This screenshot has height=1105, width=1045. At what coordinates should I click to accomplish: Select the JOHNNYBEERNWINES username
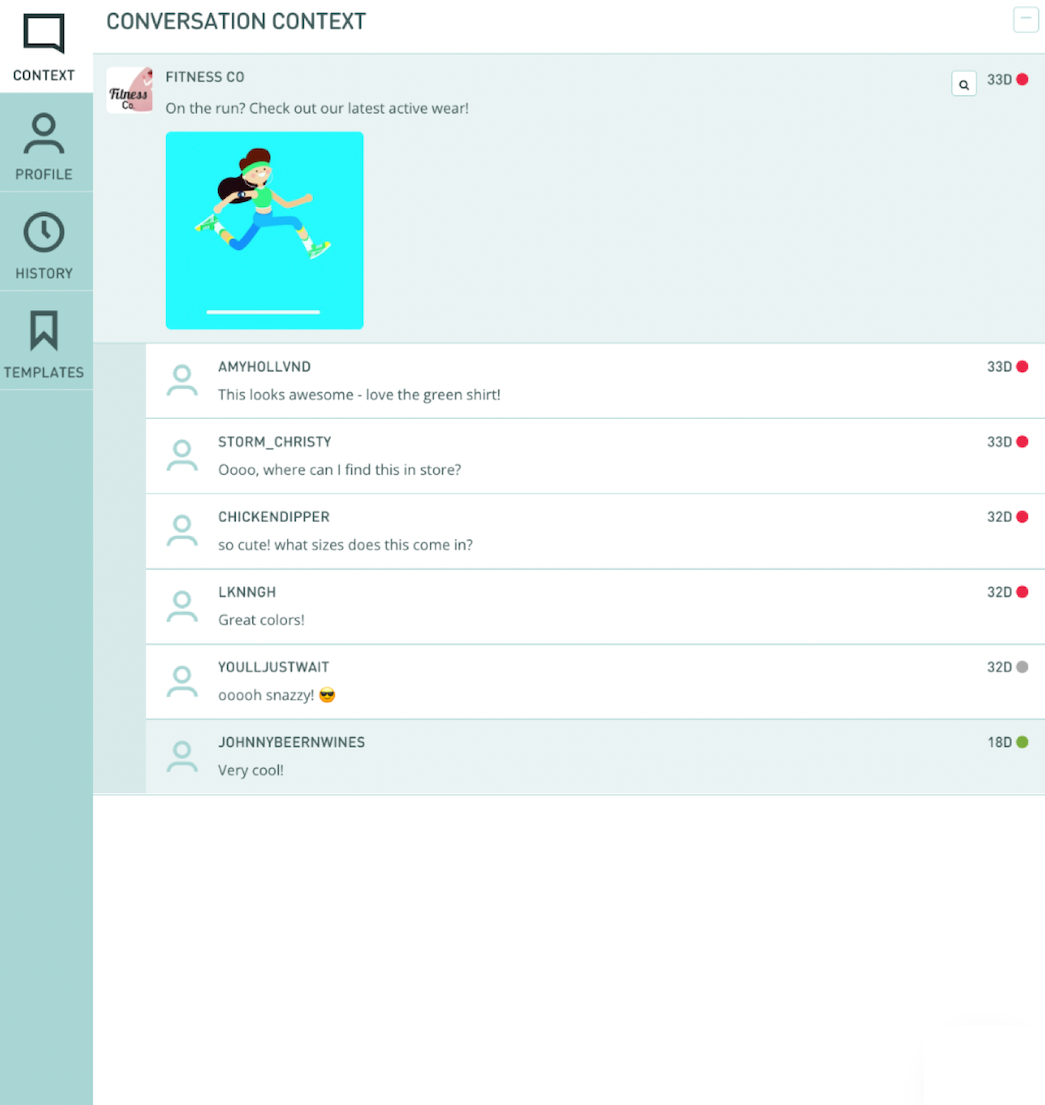(x=291, y=742)
